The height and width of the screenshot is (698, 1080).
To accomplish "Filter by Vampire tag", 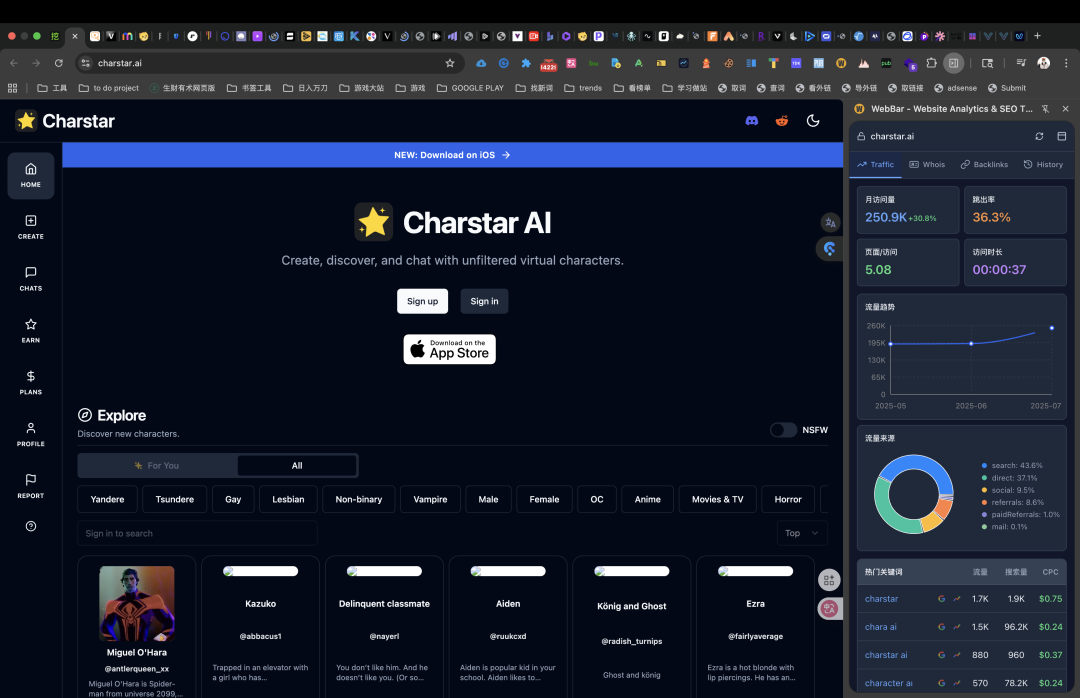I will pyautogui.click(x=430, y=500).
